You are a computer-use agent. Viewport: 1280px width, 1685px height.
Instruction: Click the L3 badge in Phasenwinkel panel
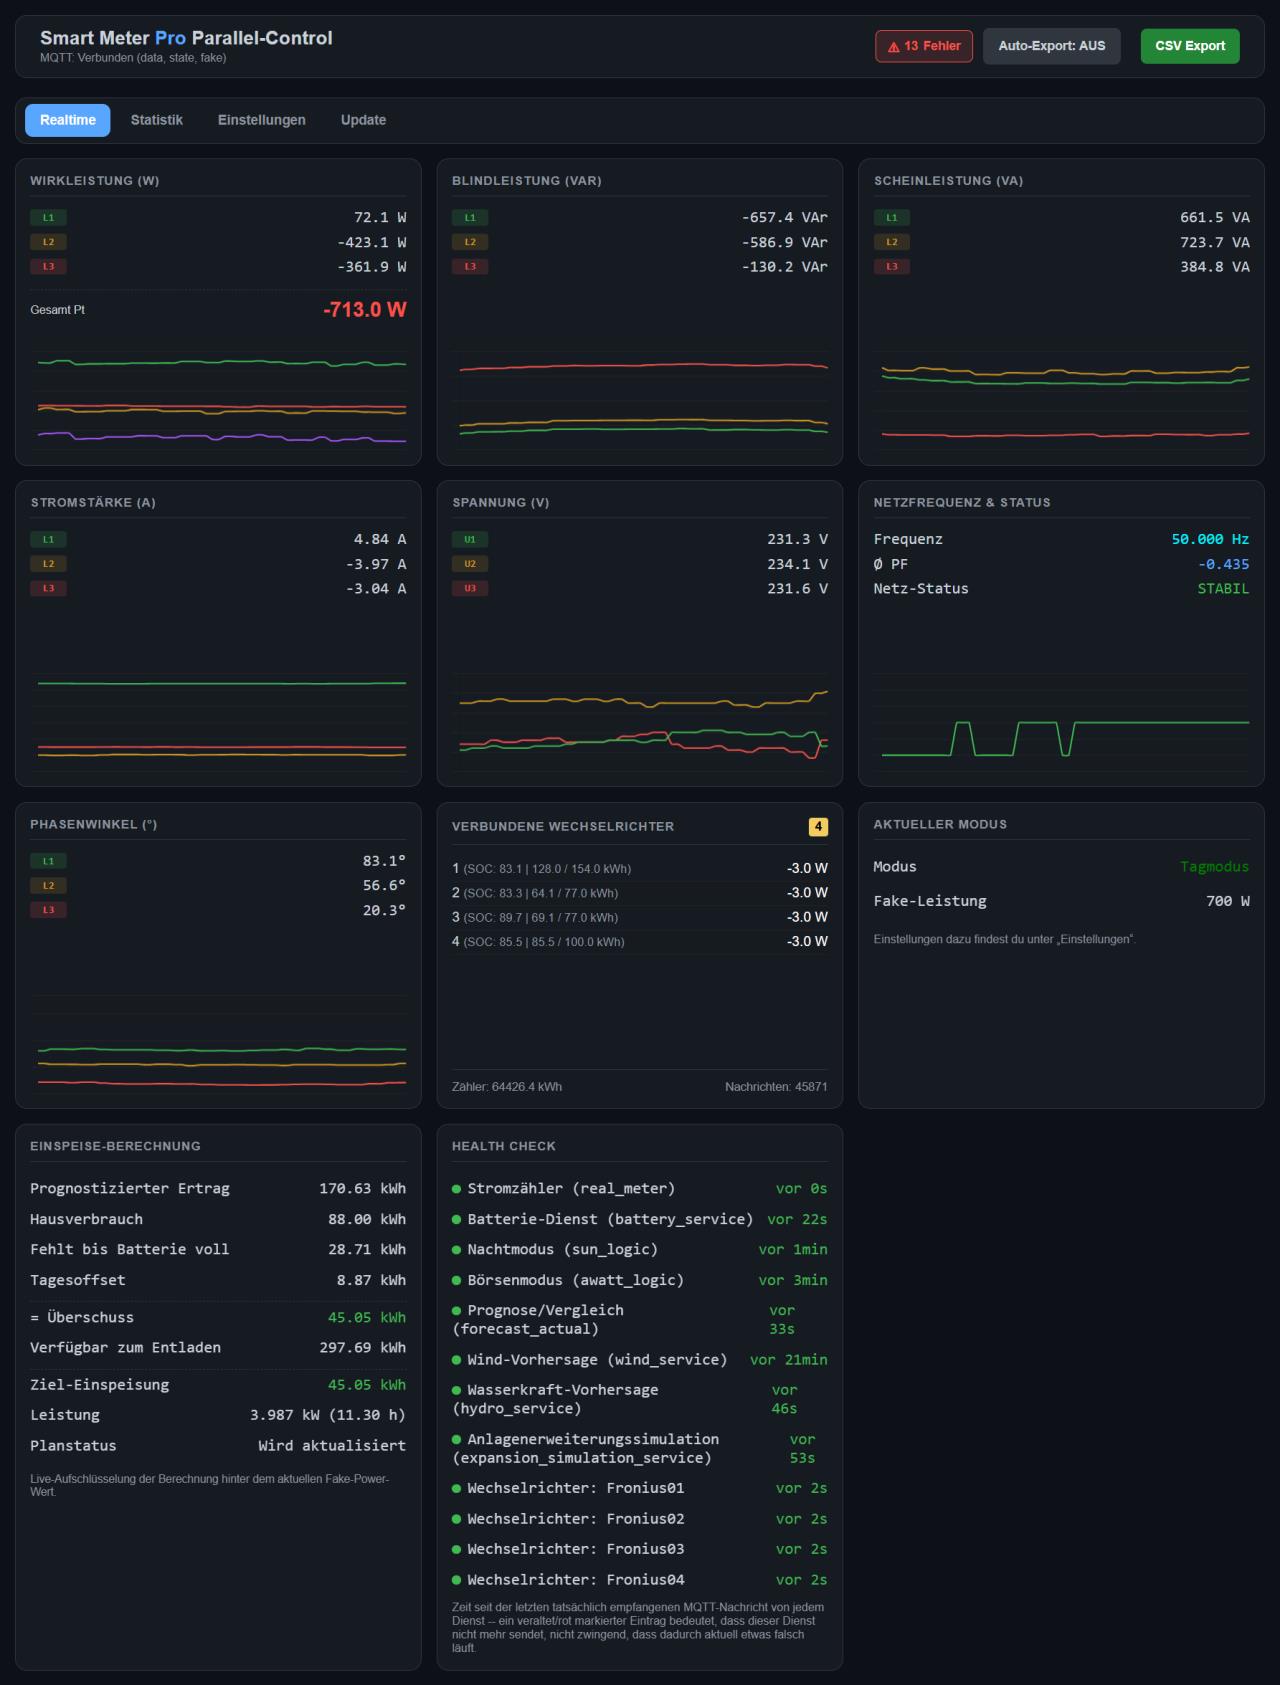(x=48, y=910)
